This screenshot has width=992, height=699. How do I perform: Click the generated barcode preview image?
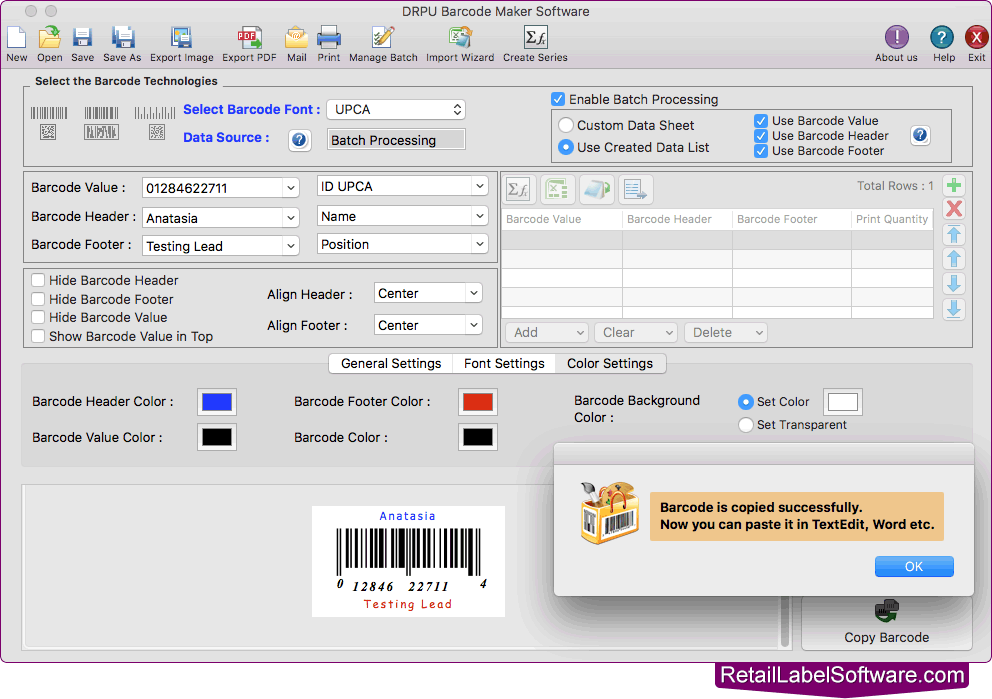coord(408,561)
